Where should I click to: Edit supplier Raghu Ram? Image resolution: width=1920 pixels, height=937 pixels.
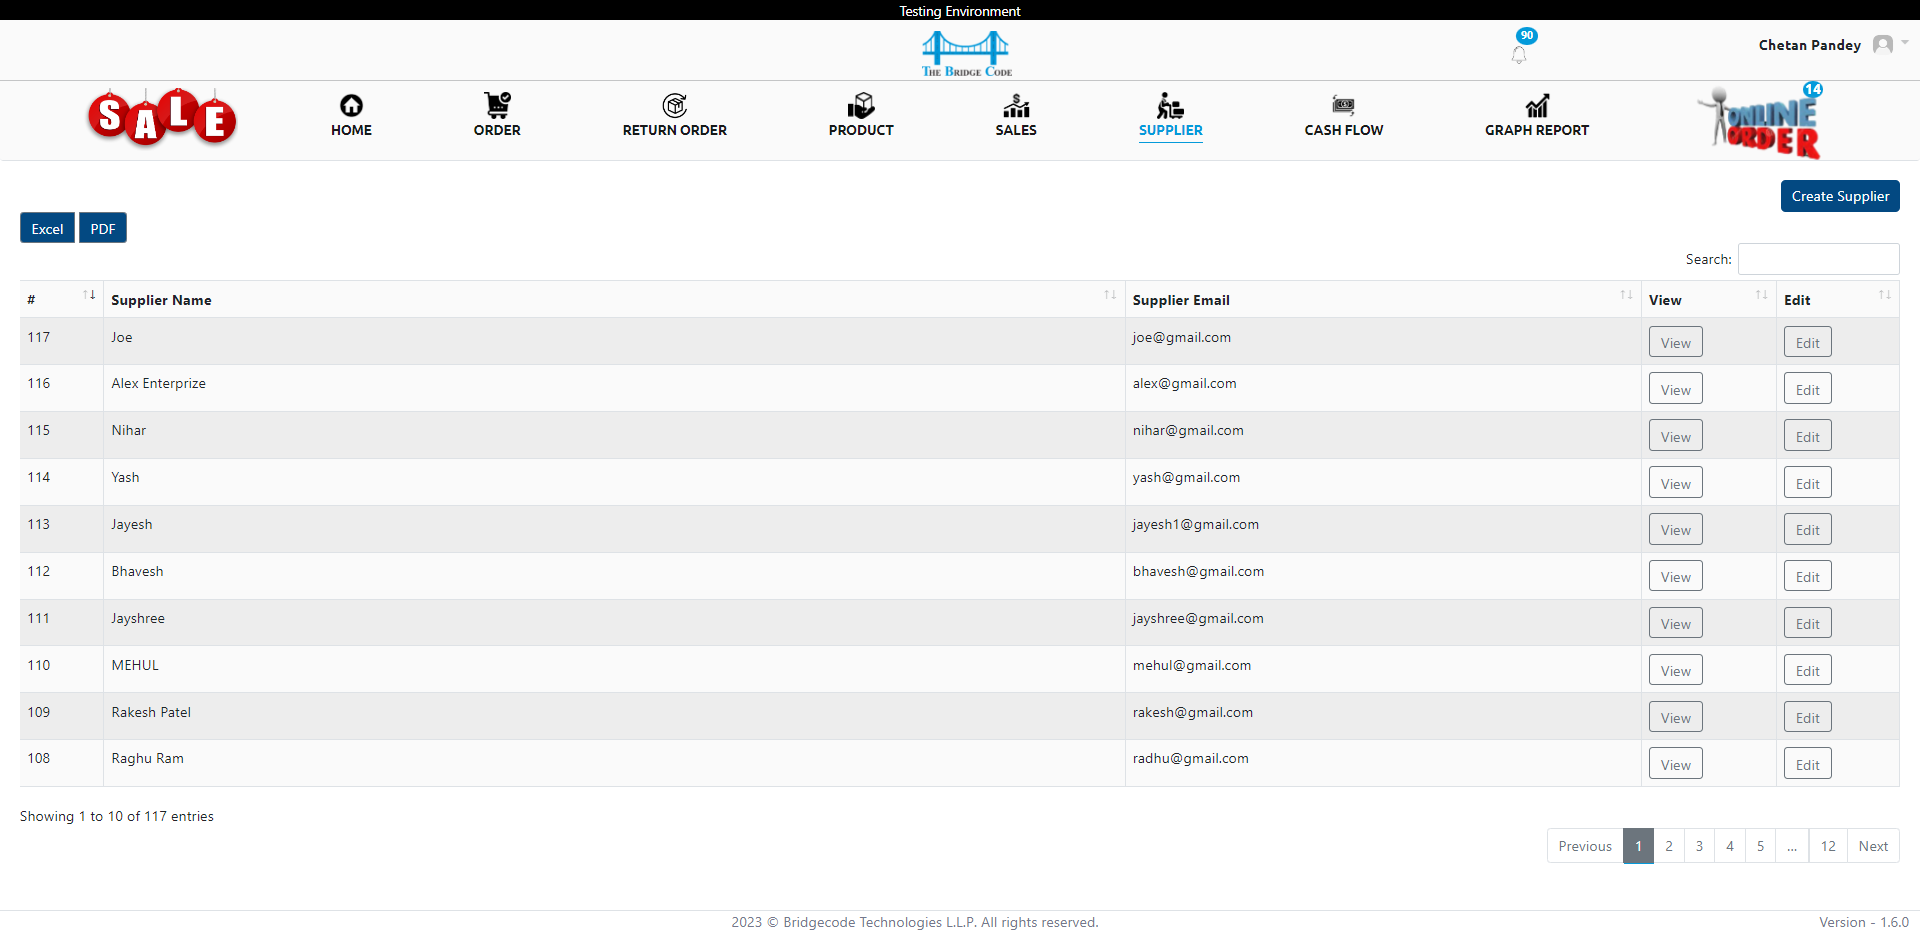click(1808, 764)
